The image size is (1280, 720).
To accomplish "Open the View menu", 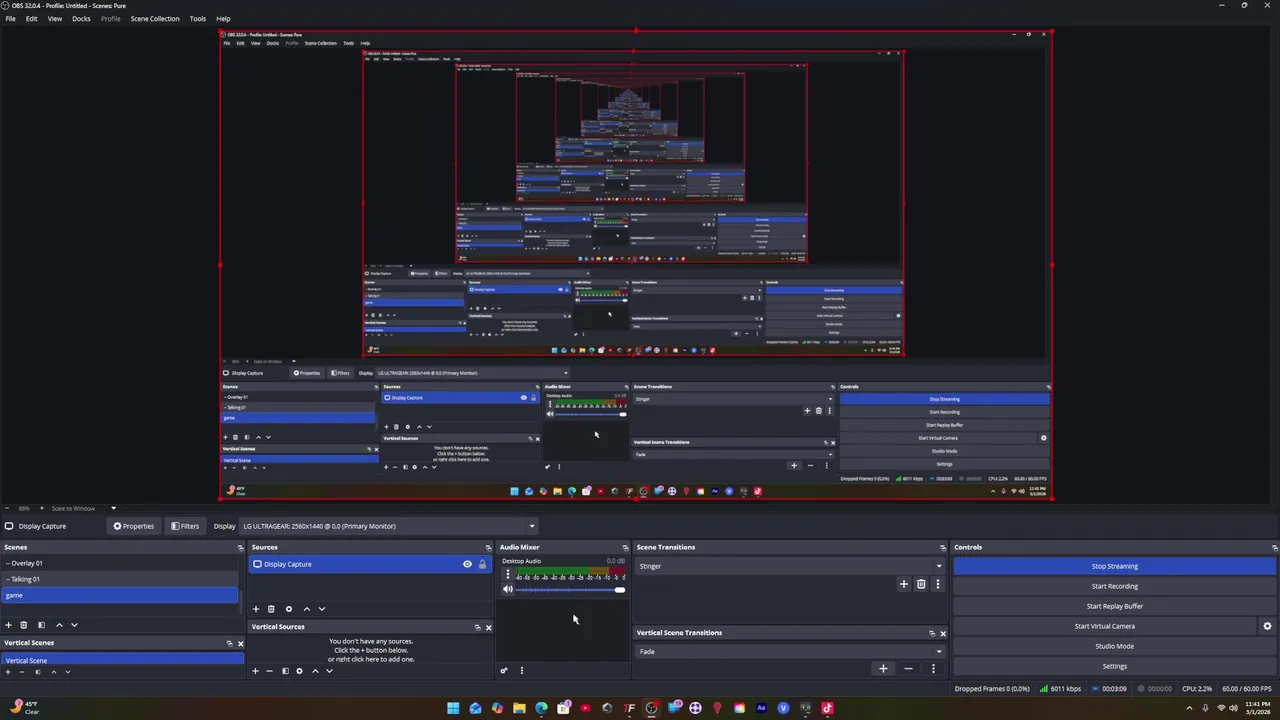I will 54,19.
